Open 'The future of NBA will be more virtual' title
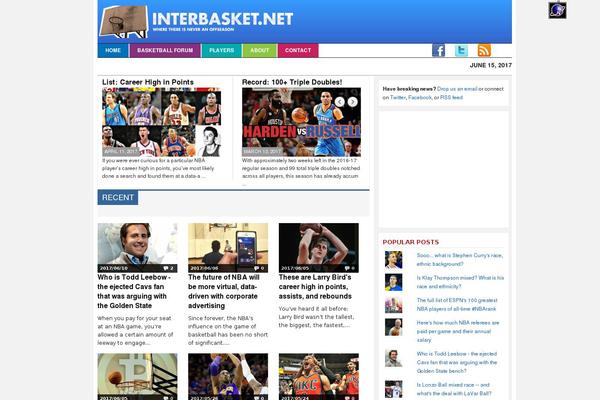The width and height of the screenshot is (600, 400). point(224,291)
